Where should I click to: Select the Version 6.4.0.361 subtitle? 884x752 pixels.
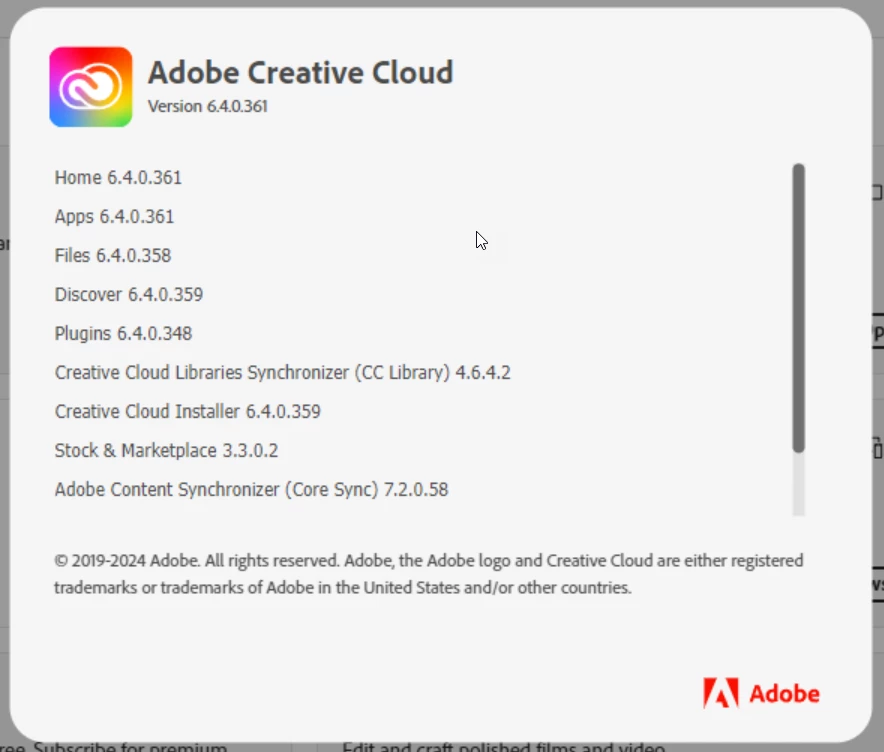click(207, 106)
